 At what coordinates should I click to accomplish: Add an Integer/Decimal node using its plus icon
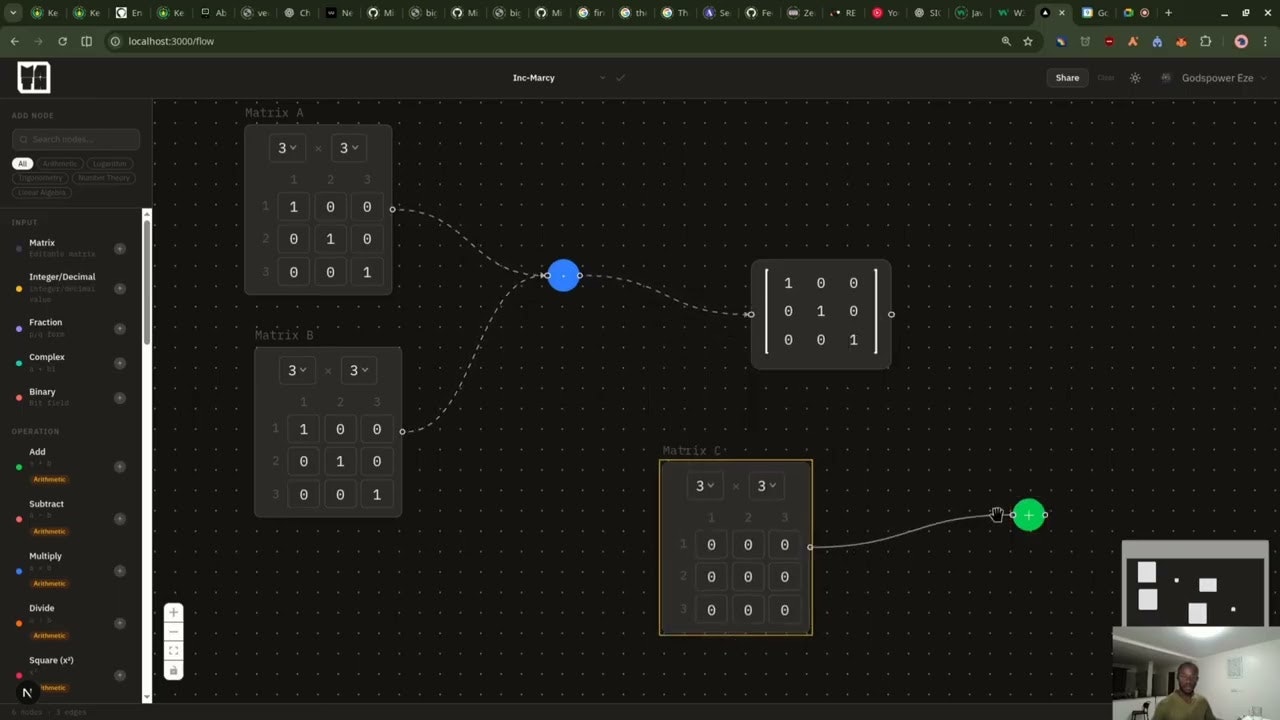pos(119,288)
